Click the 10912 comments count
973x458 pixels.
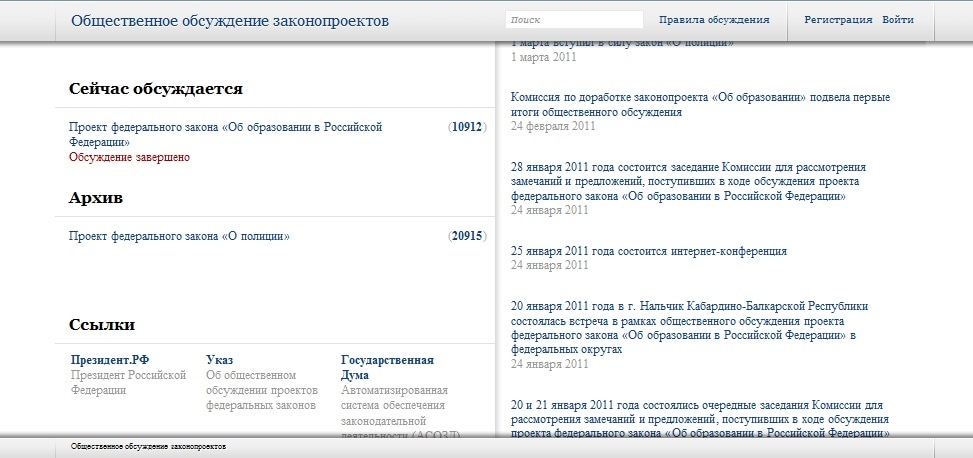[466, 127]
